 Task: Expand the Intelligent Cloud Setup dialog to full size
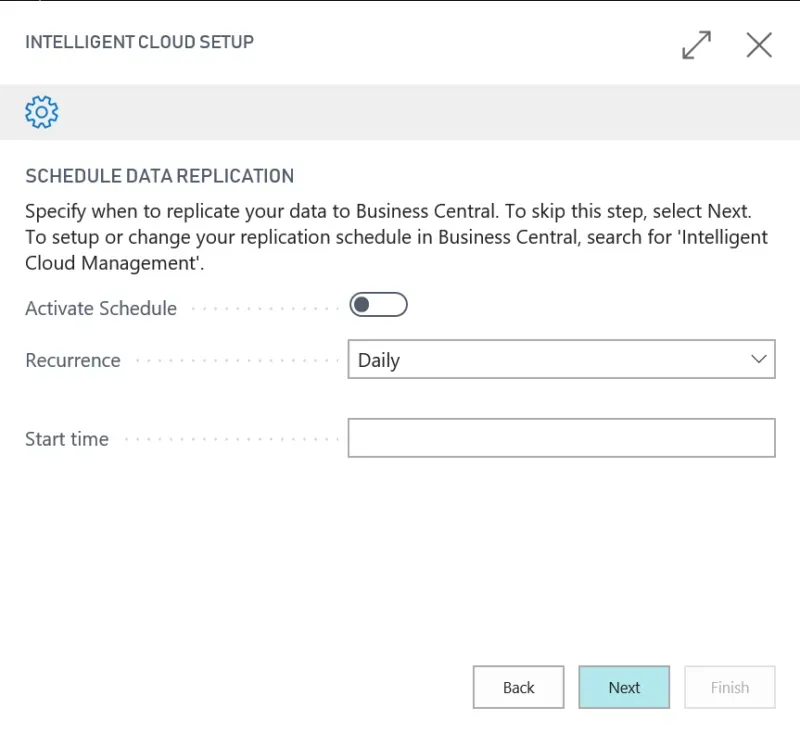click(696, 45)
